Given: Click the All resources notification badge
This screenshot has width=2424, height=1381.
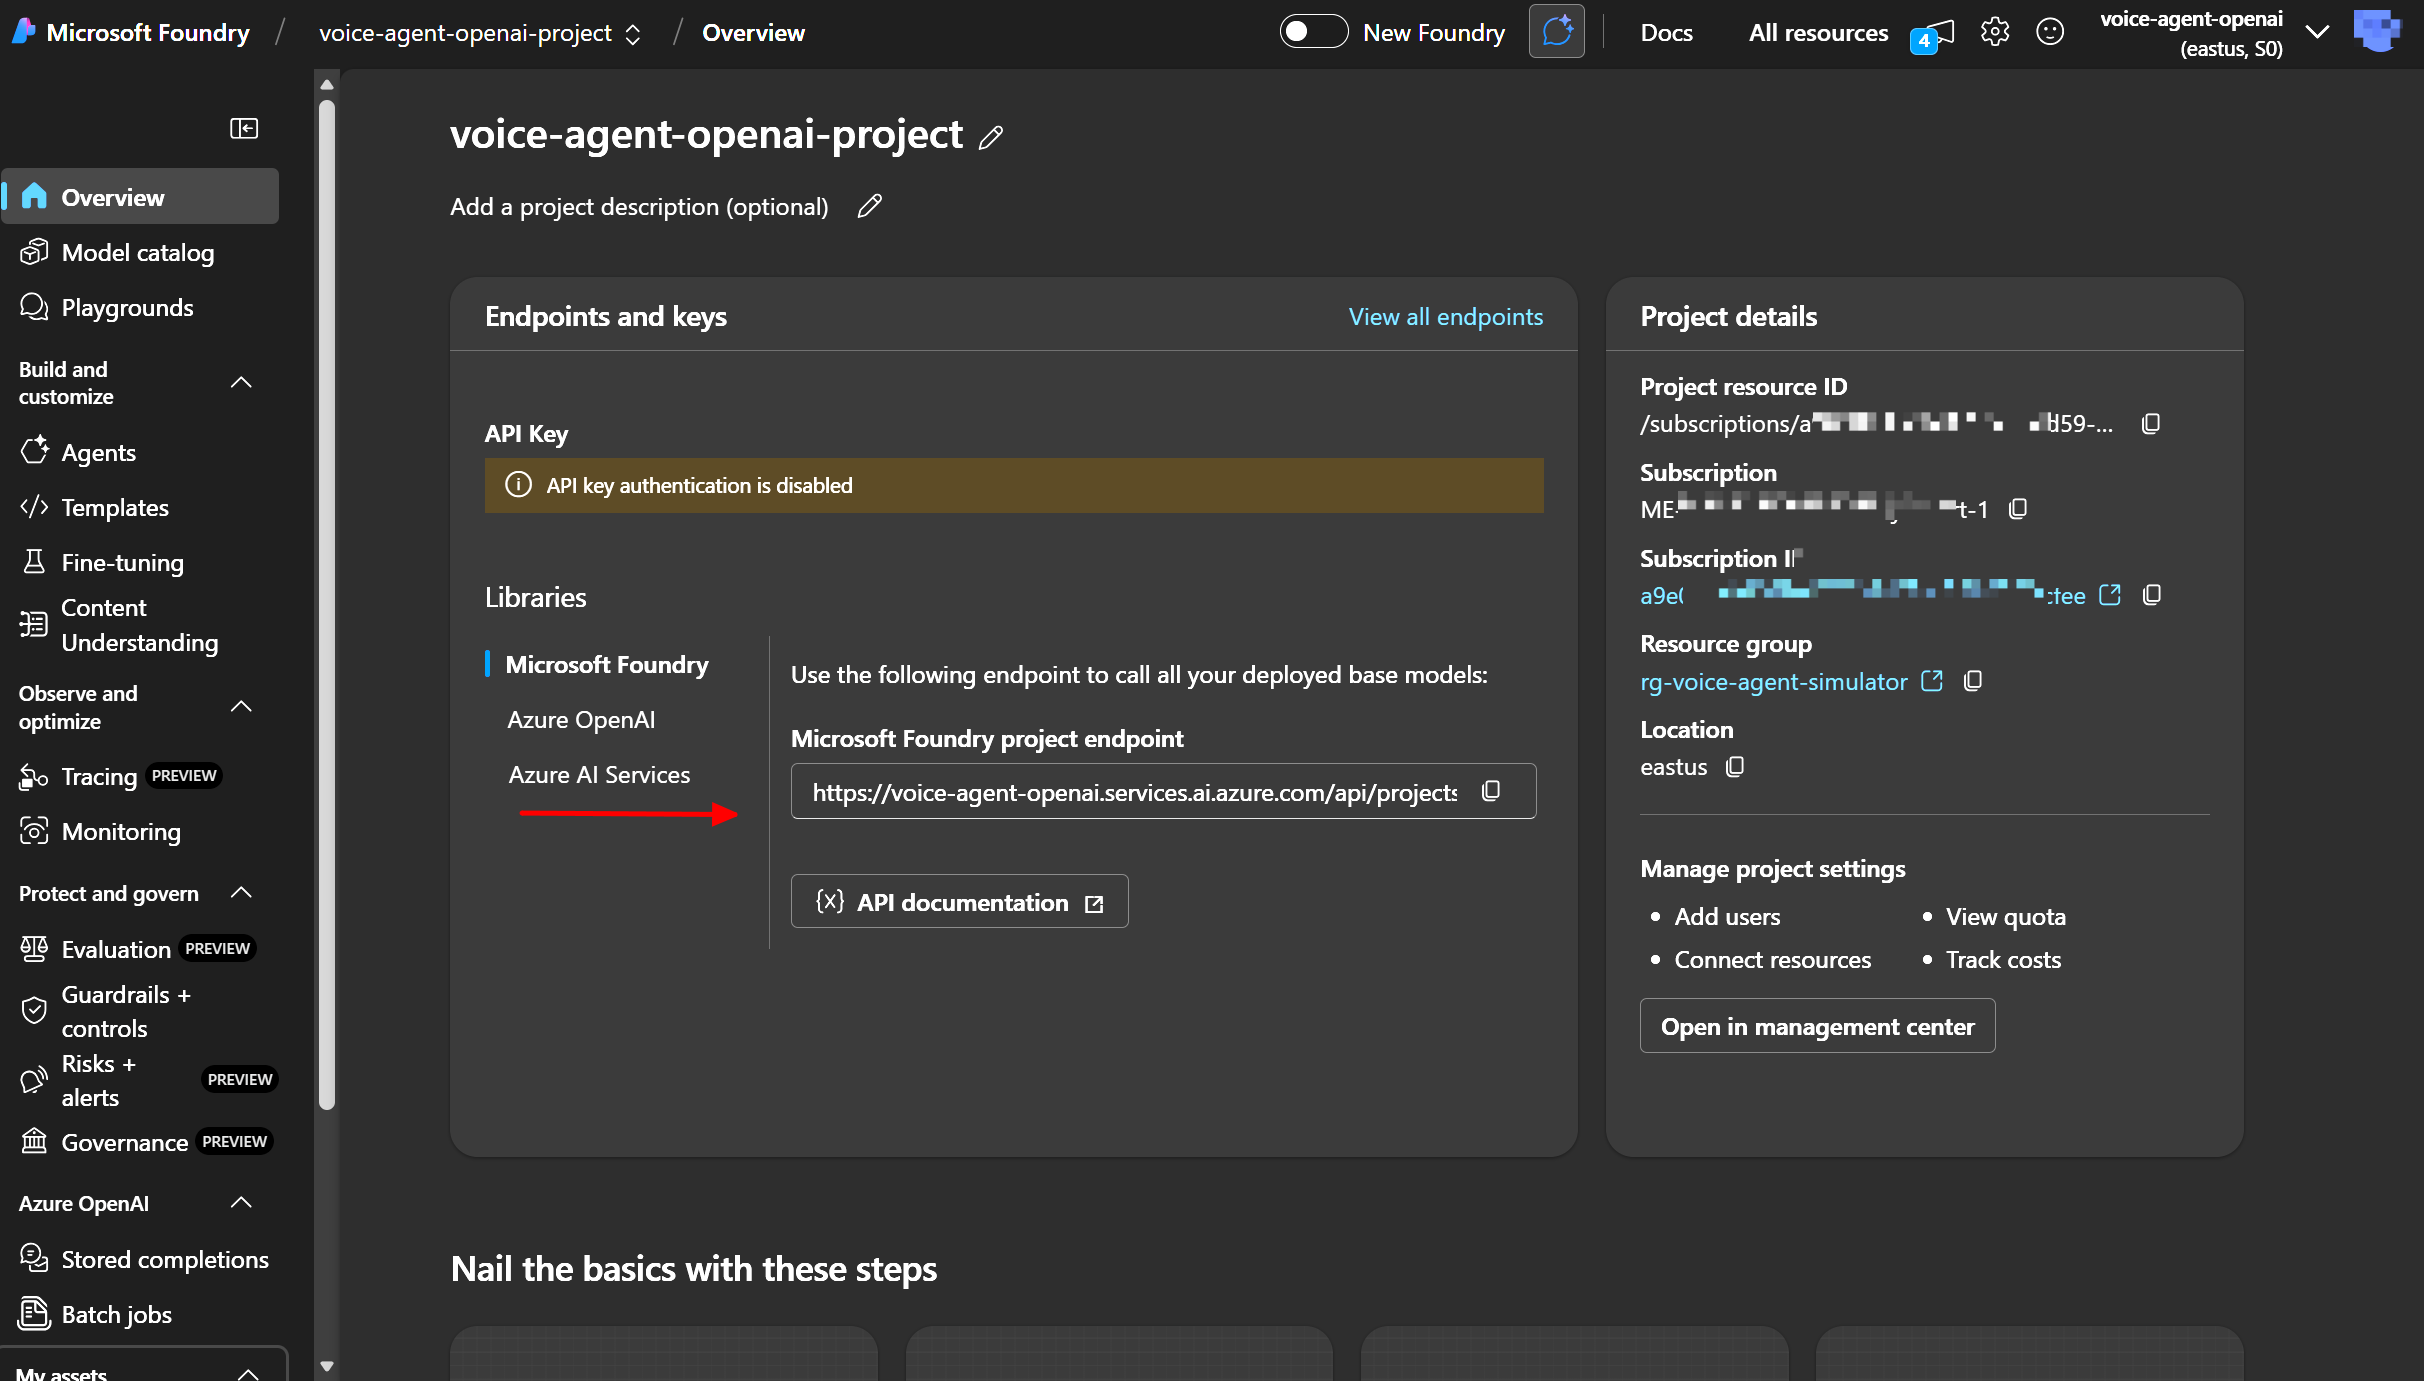Looking at the screenshot, I should pos(1922,41).
